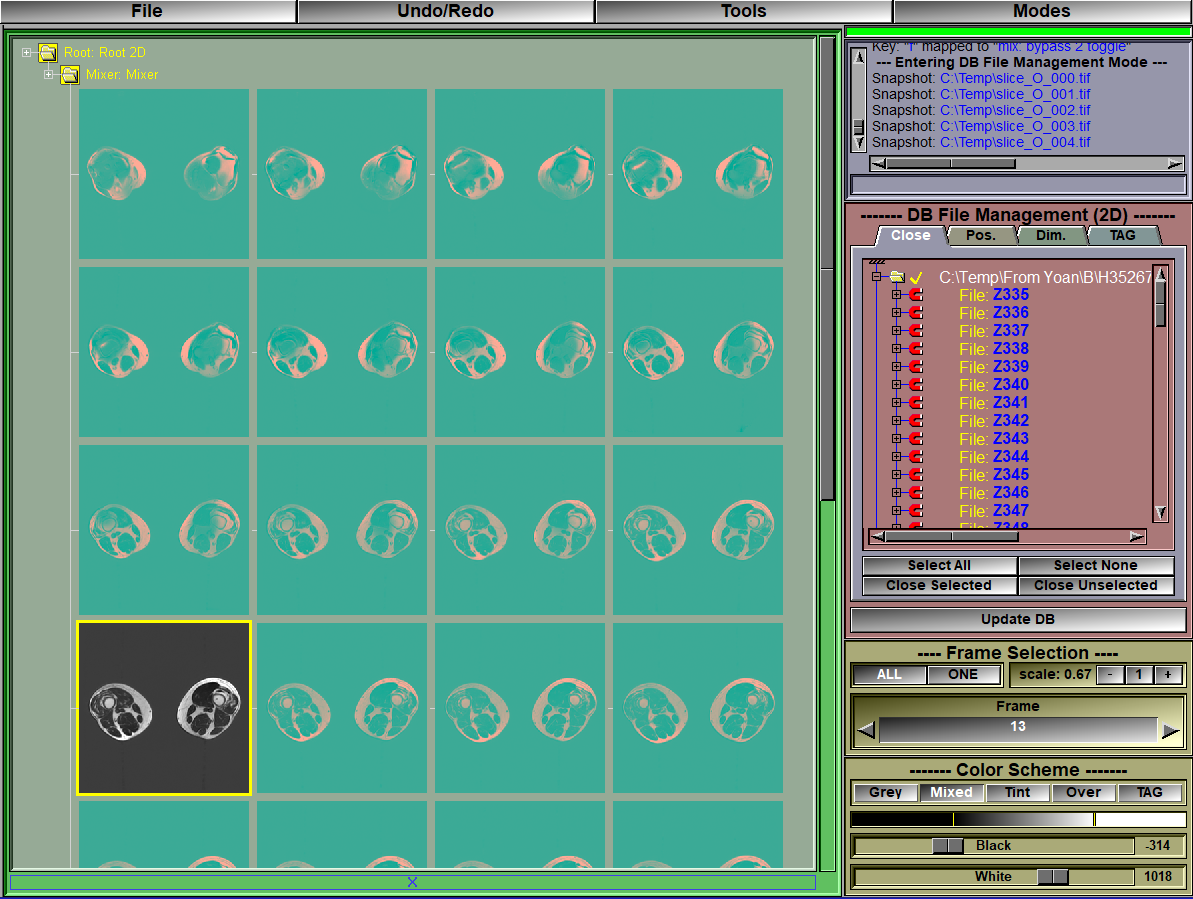Click the red icon next to File Z346
Viewport: 1193px width, 899px height.
click(916, 493)
